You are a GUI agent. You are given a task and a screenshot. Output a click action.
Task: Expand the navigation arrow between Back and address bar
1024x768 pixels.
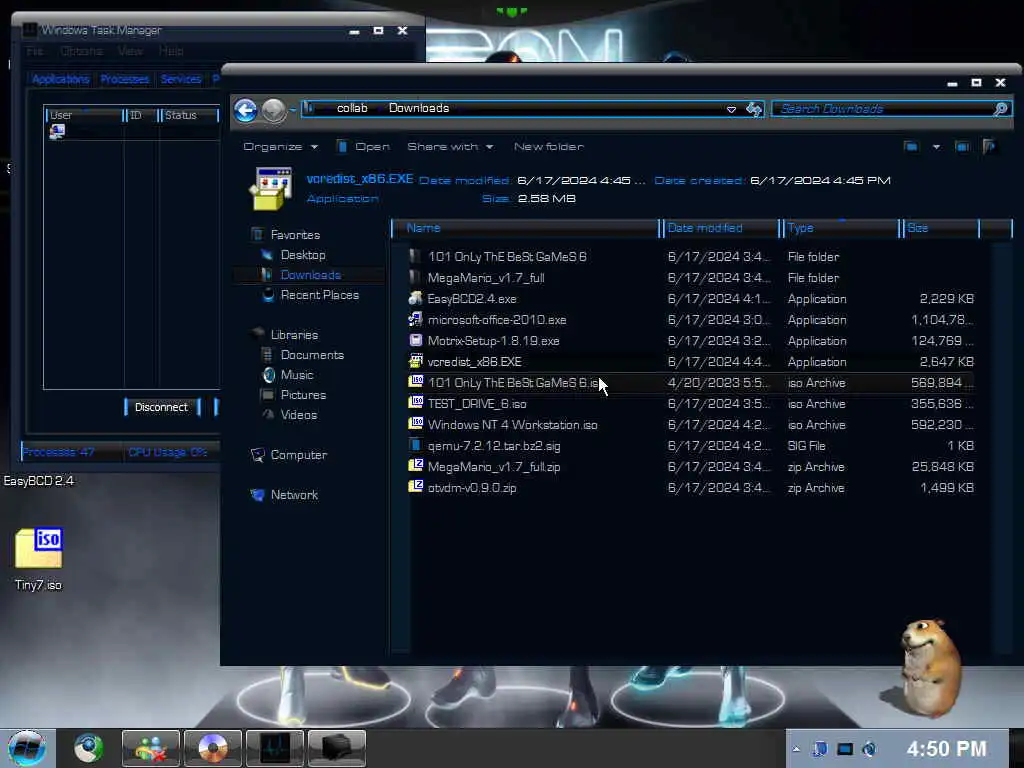[x=293, y=109]
